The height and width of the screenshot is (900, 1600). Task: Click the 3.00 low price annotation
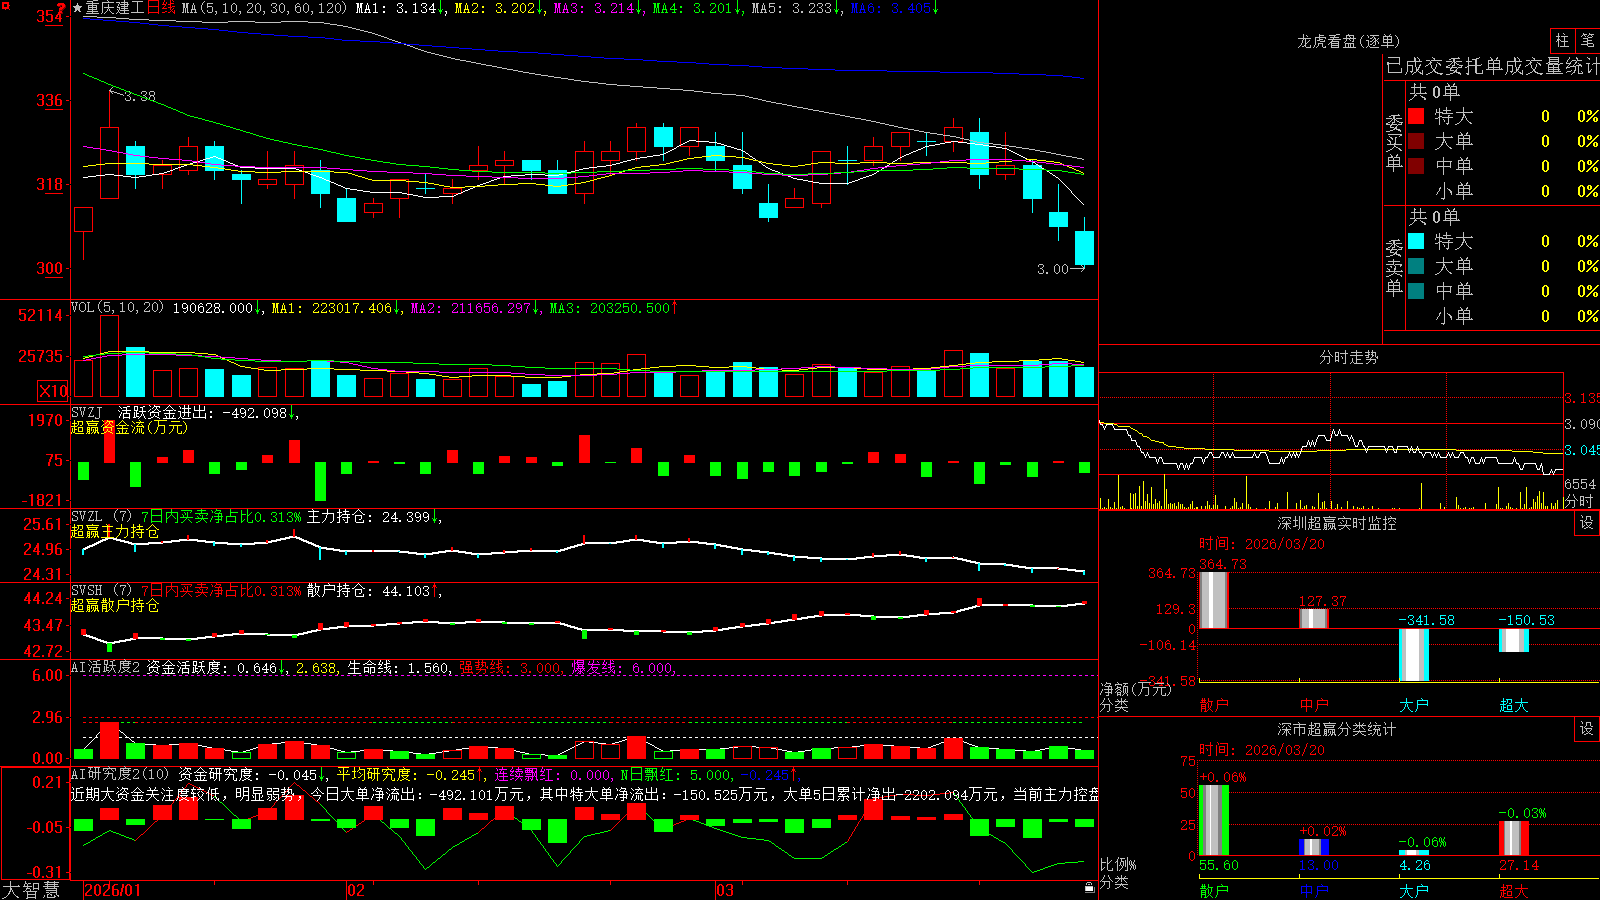coord(1052,269)
